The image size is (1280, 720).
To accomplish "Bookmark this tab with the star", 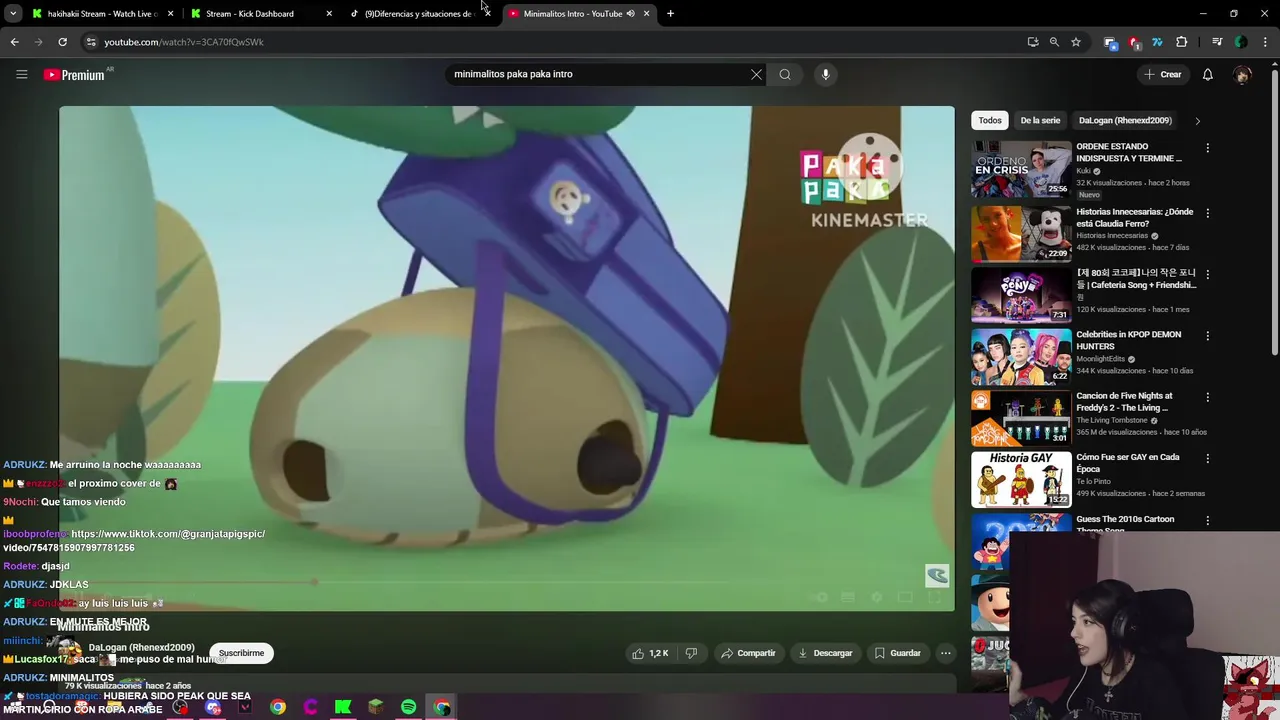I will [1076, 42].
